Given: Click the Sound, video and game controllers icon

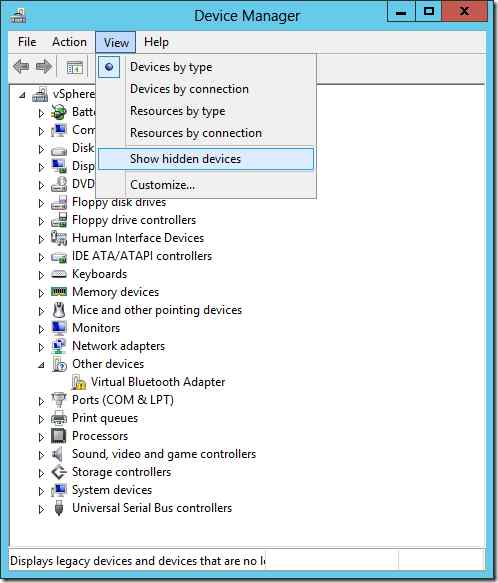Looking at the screenshot, I should (x=58, y=454).
